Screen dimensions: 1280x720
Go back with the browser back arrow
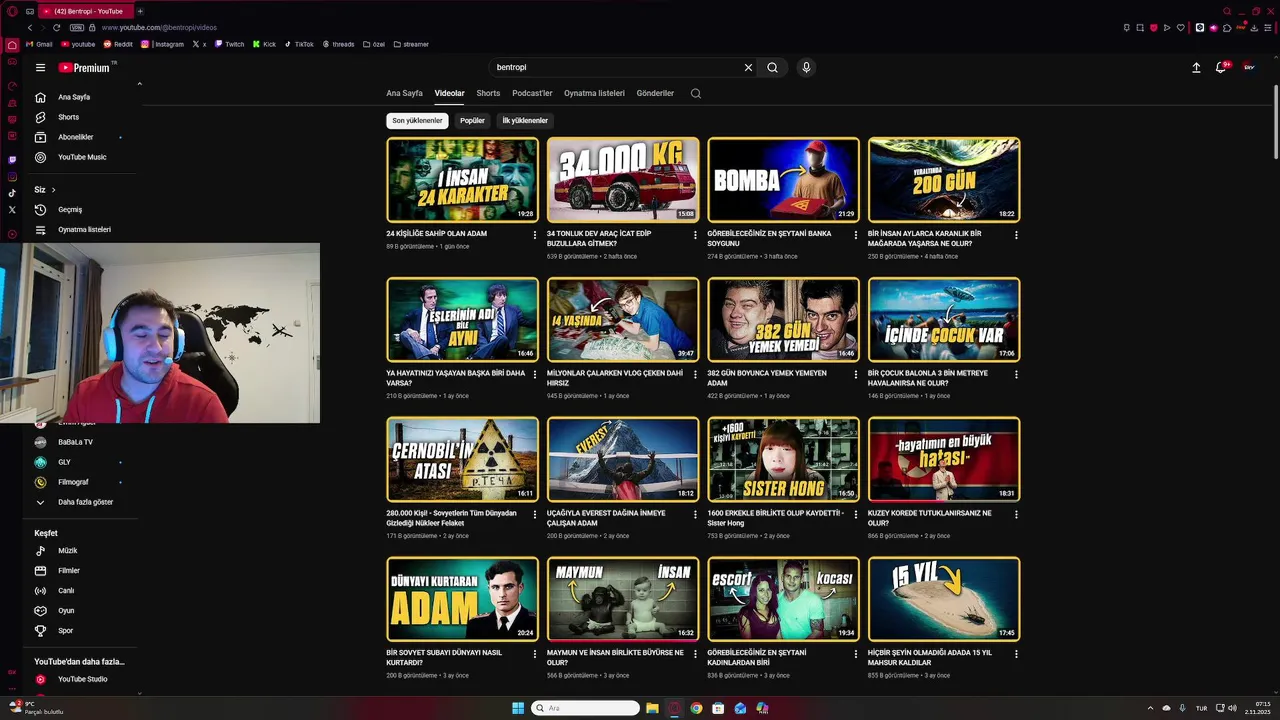[x=29, y=28]
